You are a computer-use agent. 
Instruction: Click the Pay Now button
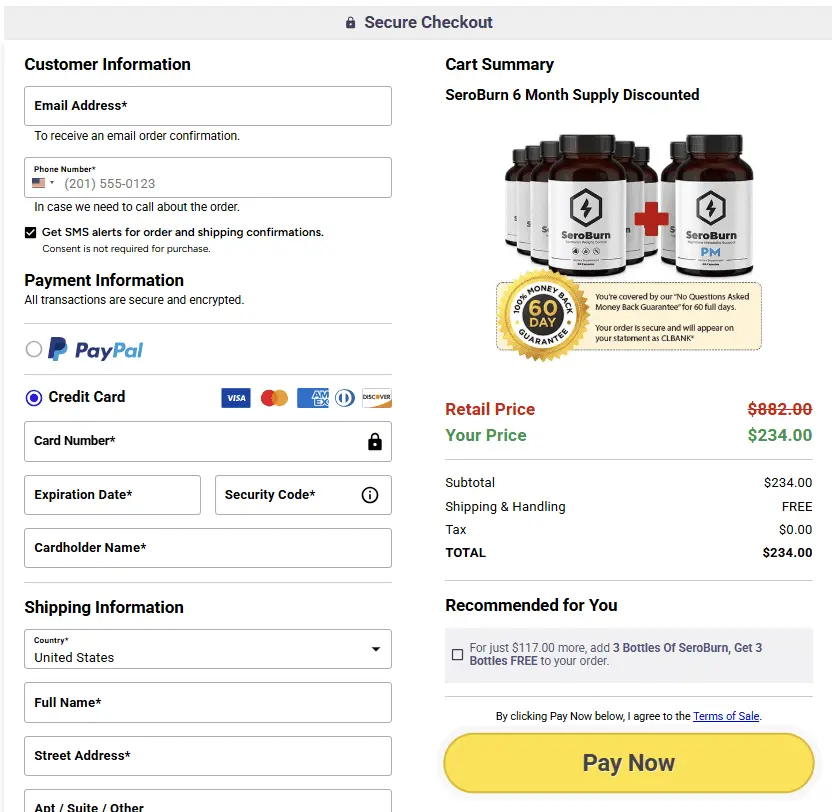[628, 762]
